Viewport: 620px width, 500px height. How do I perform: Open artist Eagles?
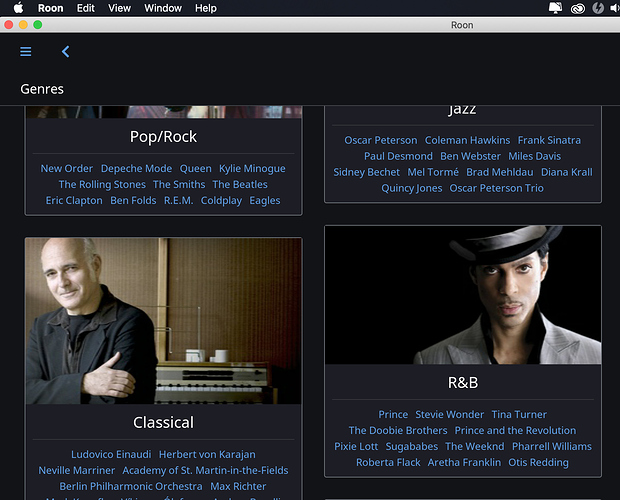click(x=265, y=200)
